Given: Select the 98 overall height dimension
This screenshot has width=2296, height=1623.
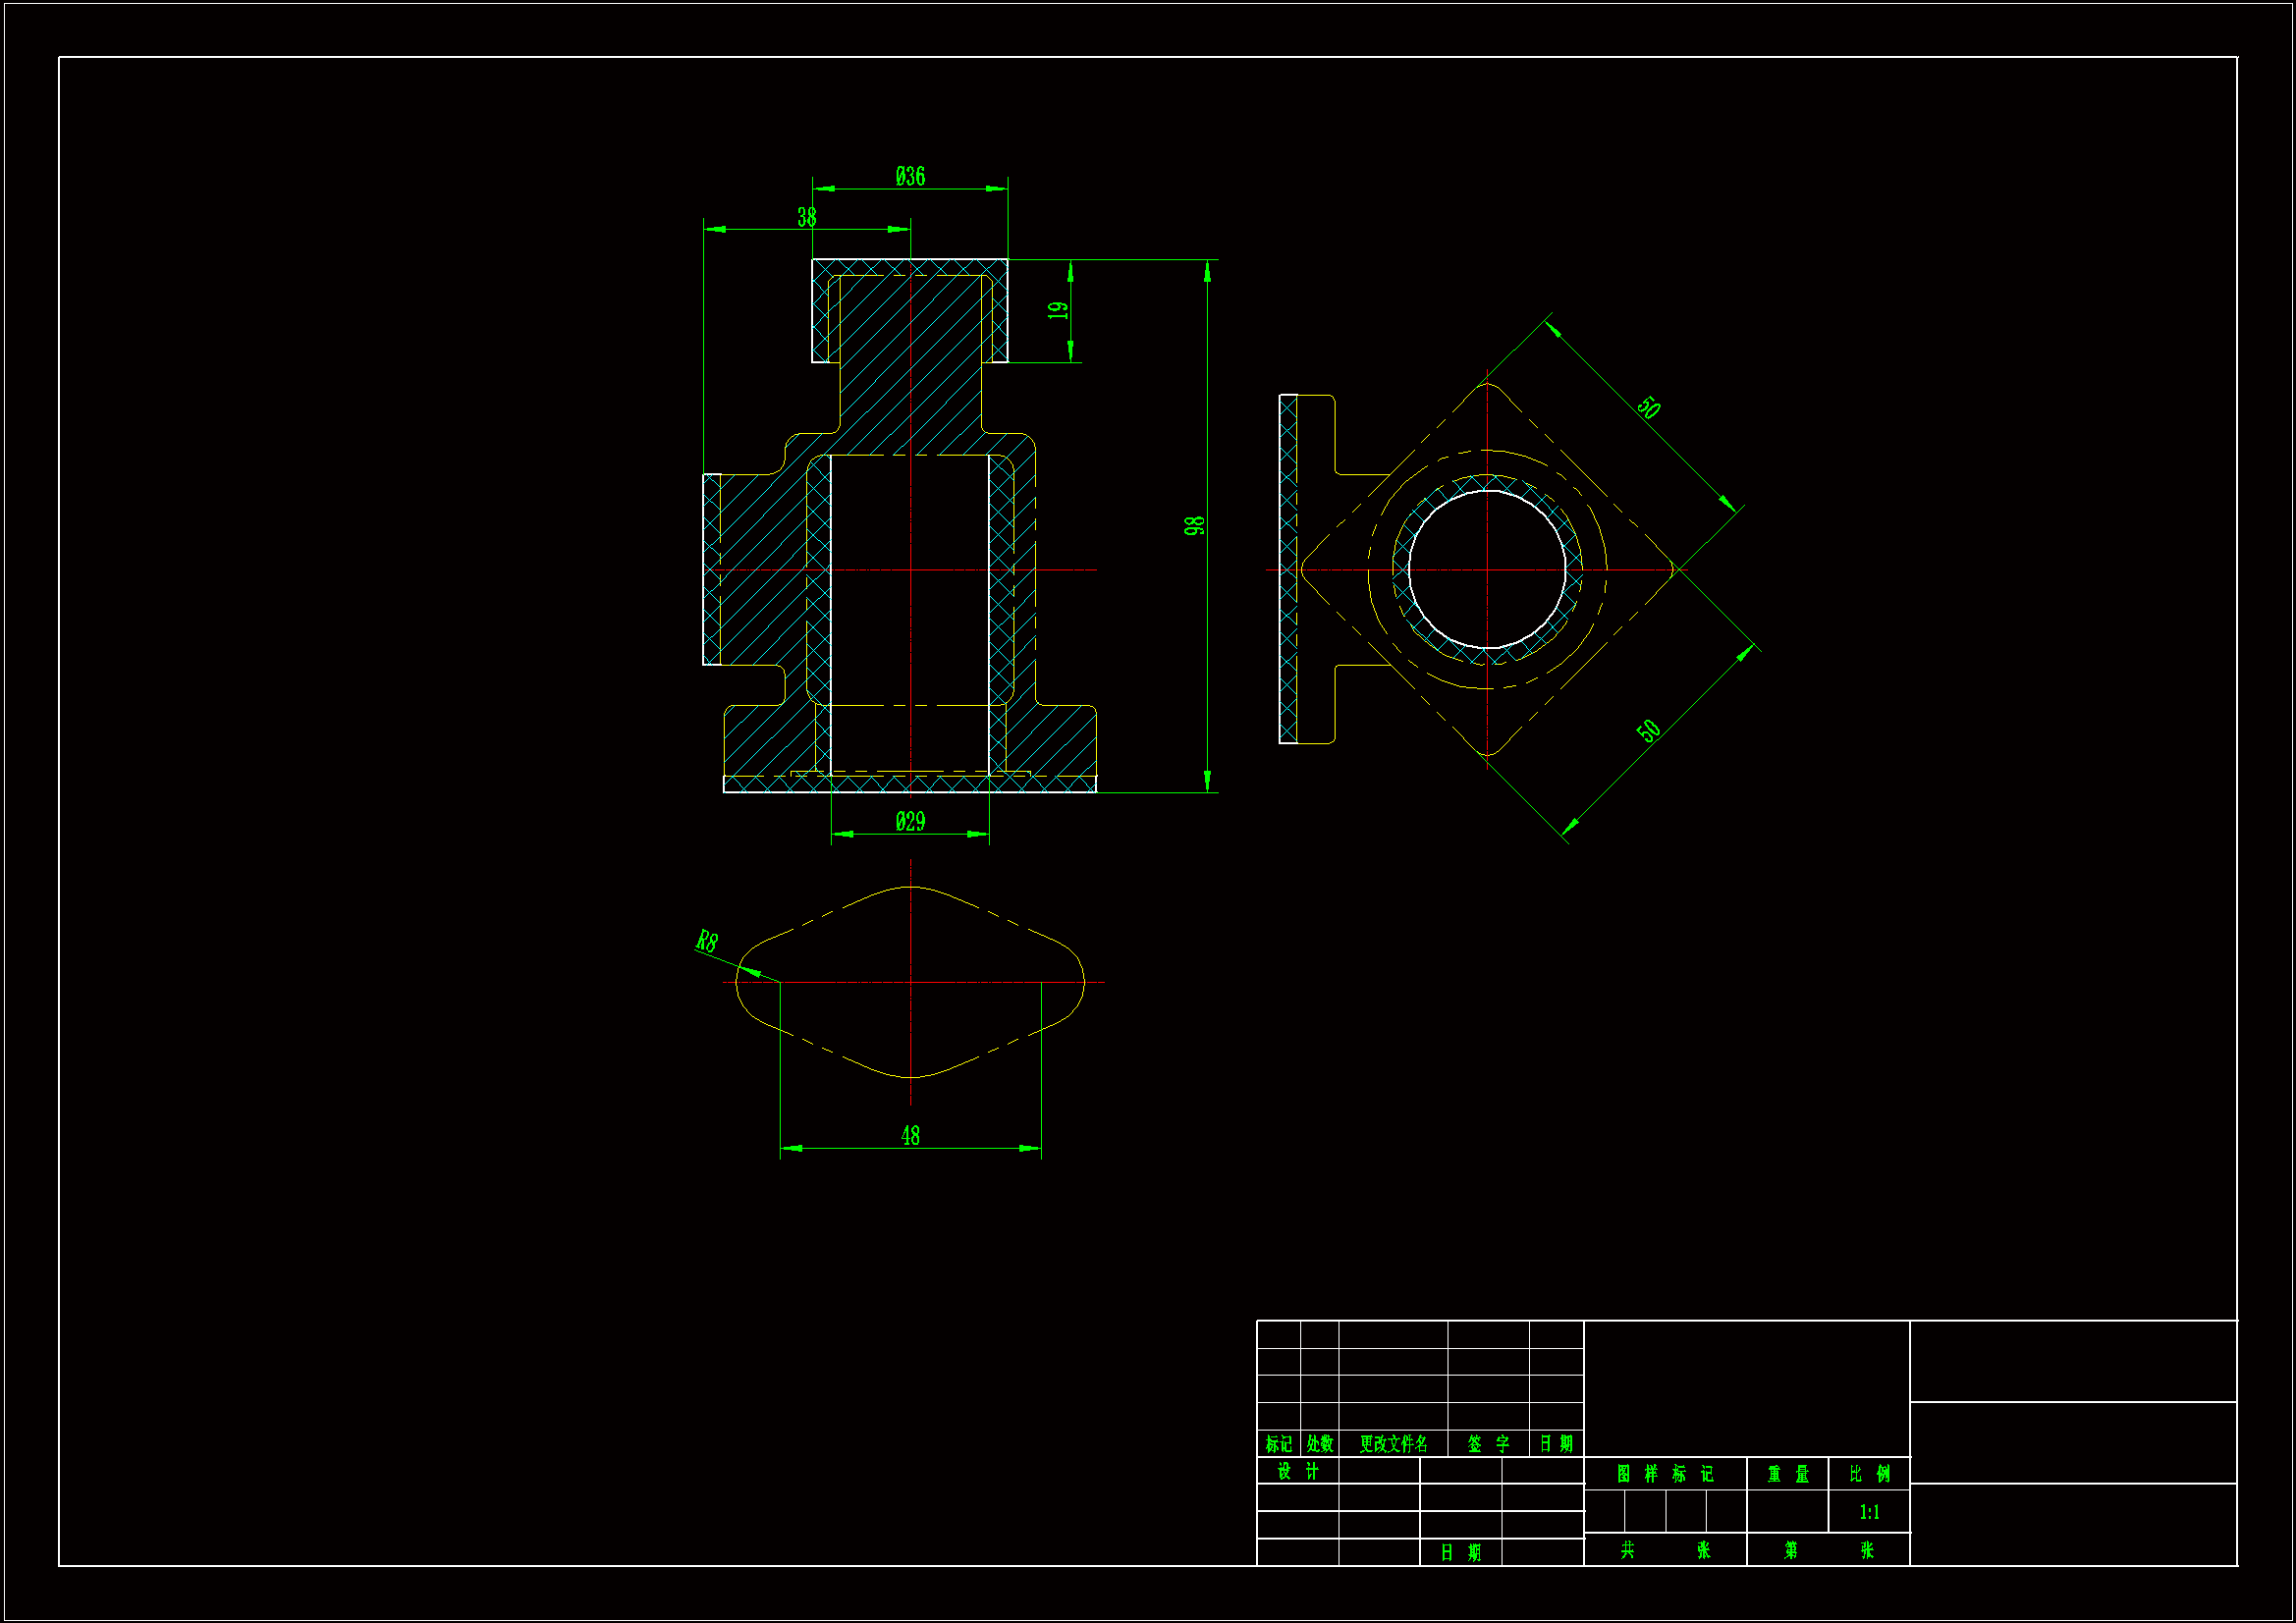Looking at the screenshot, I should pyautogui.click(x=1194, y=526).
